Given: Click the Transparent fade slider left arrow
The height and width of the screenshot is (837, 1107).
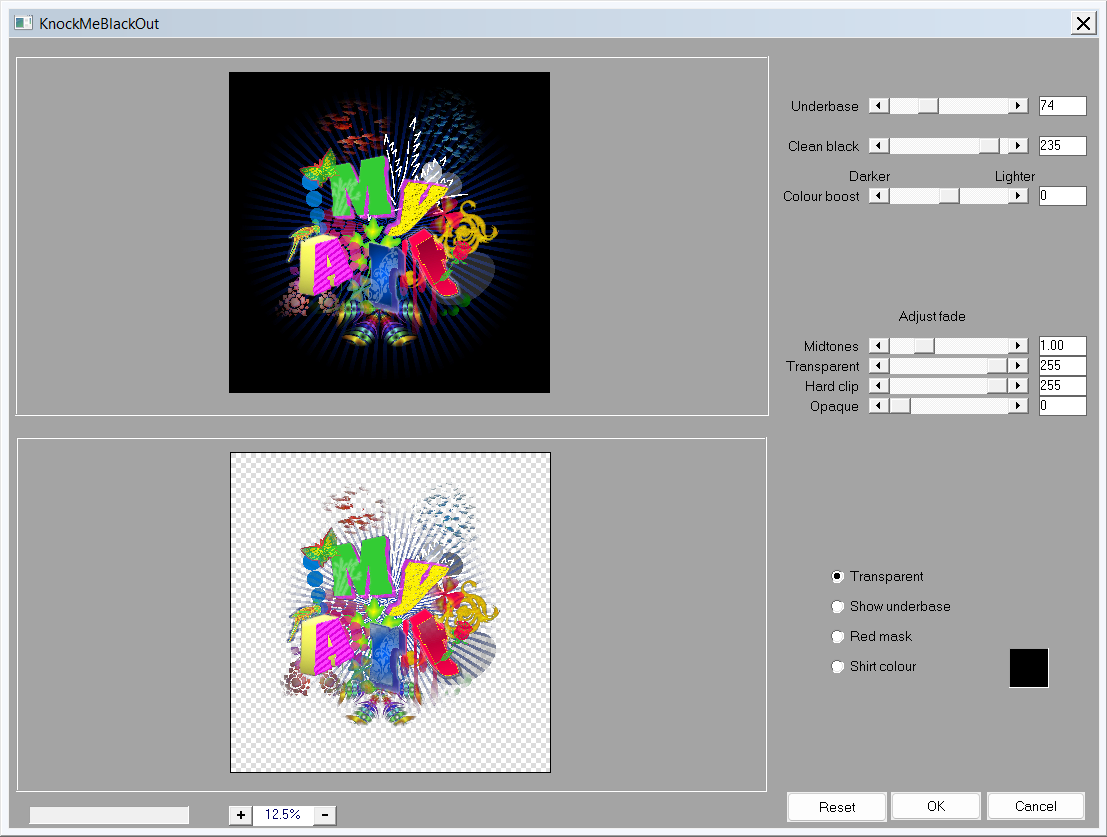Looking at the screenshot, I should [x=878, y=366].
